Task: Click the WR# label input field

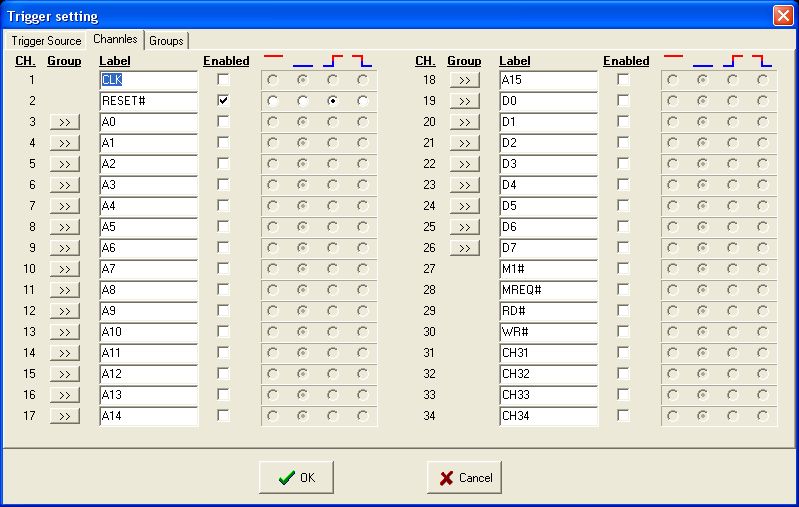Action: coord(548,332)
